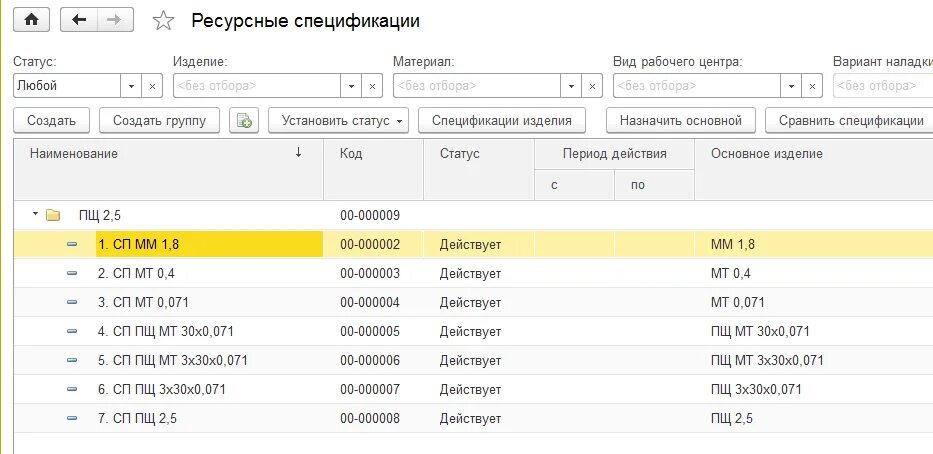Click Назначить основной button
The height and width of the screenshot is (454, 933).
click(681, 121)
